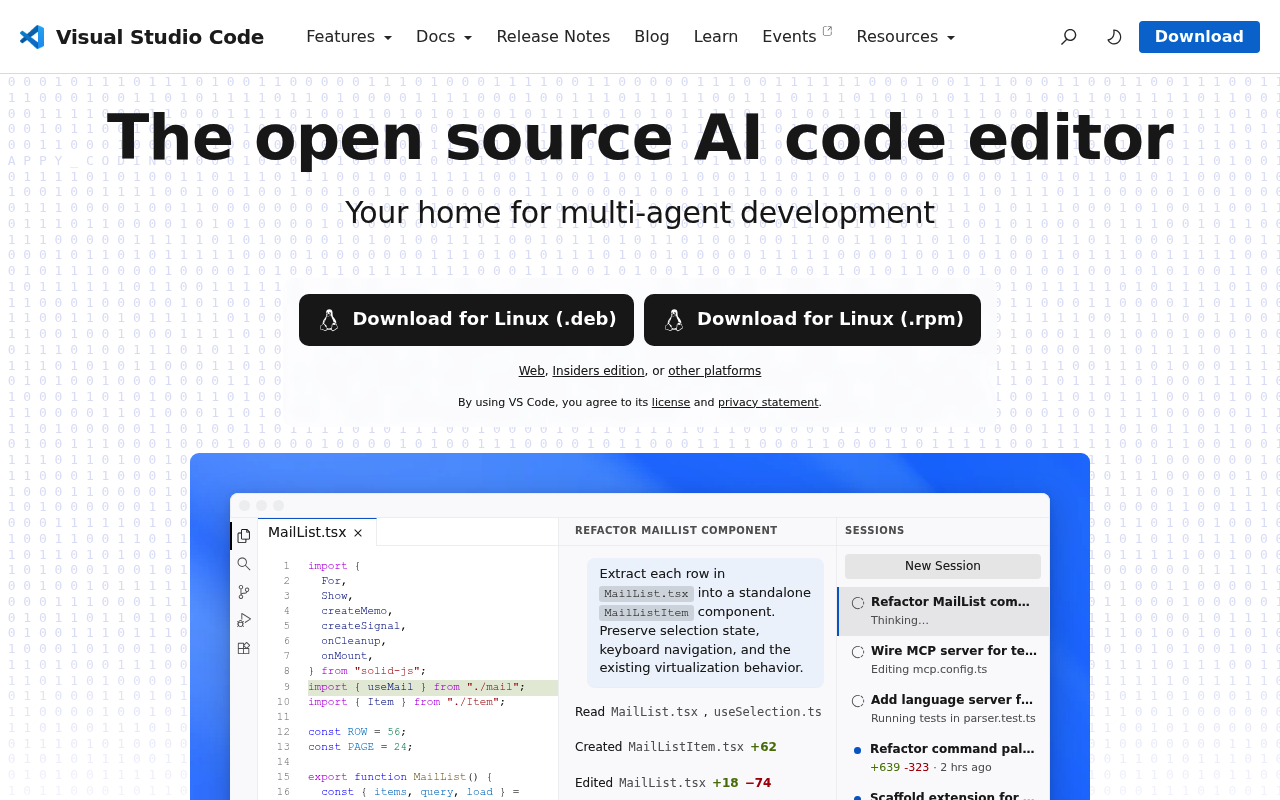Select the Refactor command palette session
1280x800 pixels.
(944, 758)
